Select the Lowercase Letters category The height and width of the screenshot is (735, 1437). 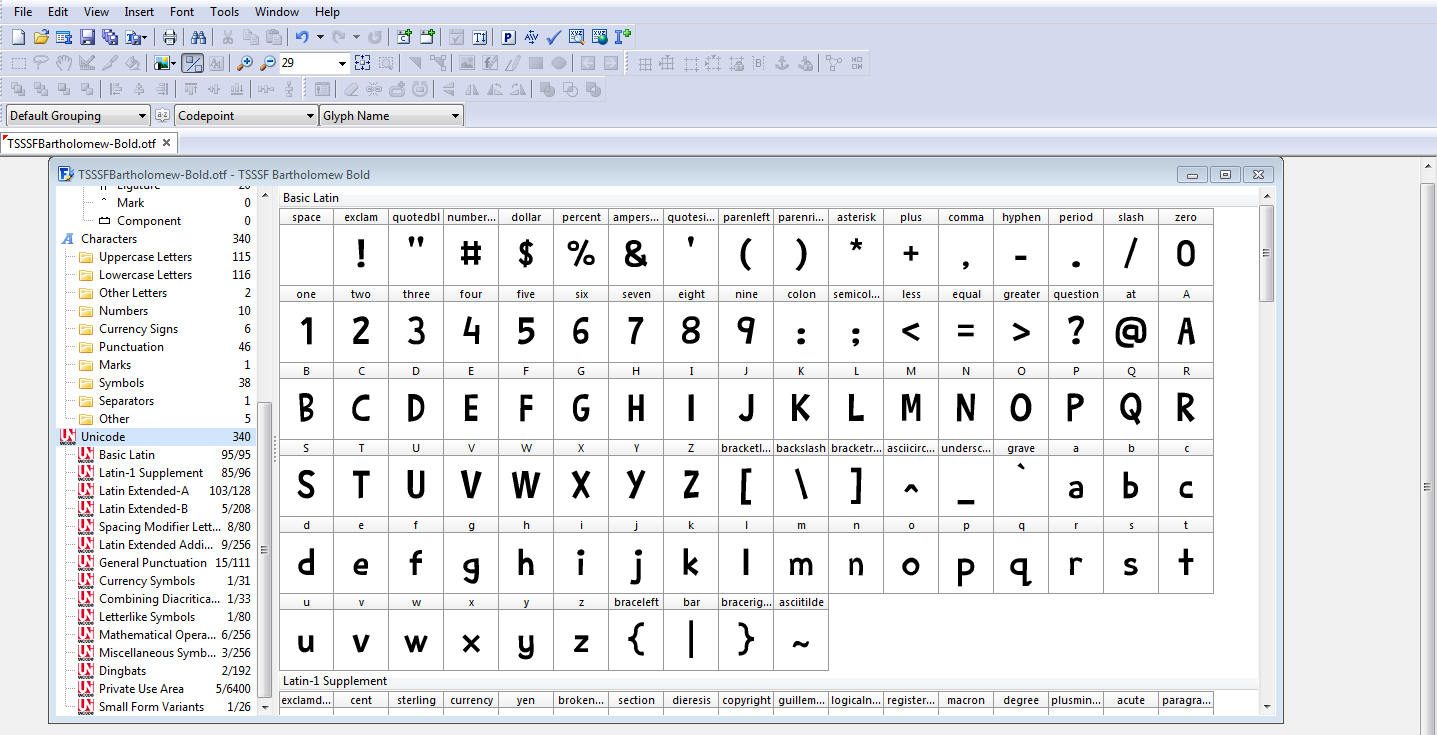[145, 275]
